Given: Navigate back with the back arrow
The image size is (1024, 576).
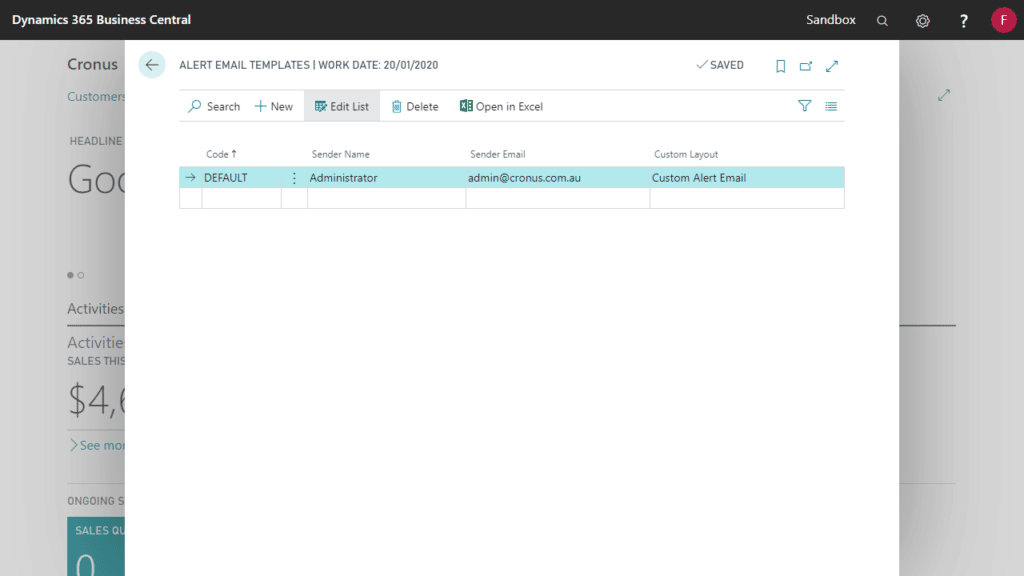Looking at the screenshot, I should pos(151,64).
